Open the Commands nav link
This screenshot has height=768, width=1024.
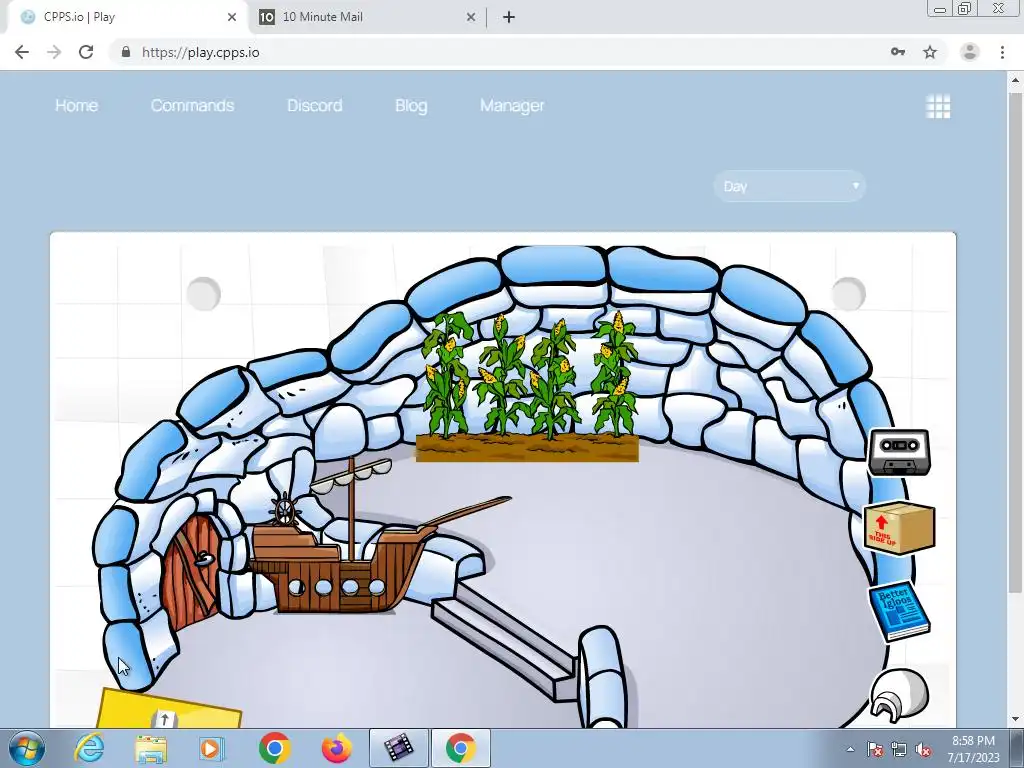pyautogui.click(x=192, y=105)
